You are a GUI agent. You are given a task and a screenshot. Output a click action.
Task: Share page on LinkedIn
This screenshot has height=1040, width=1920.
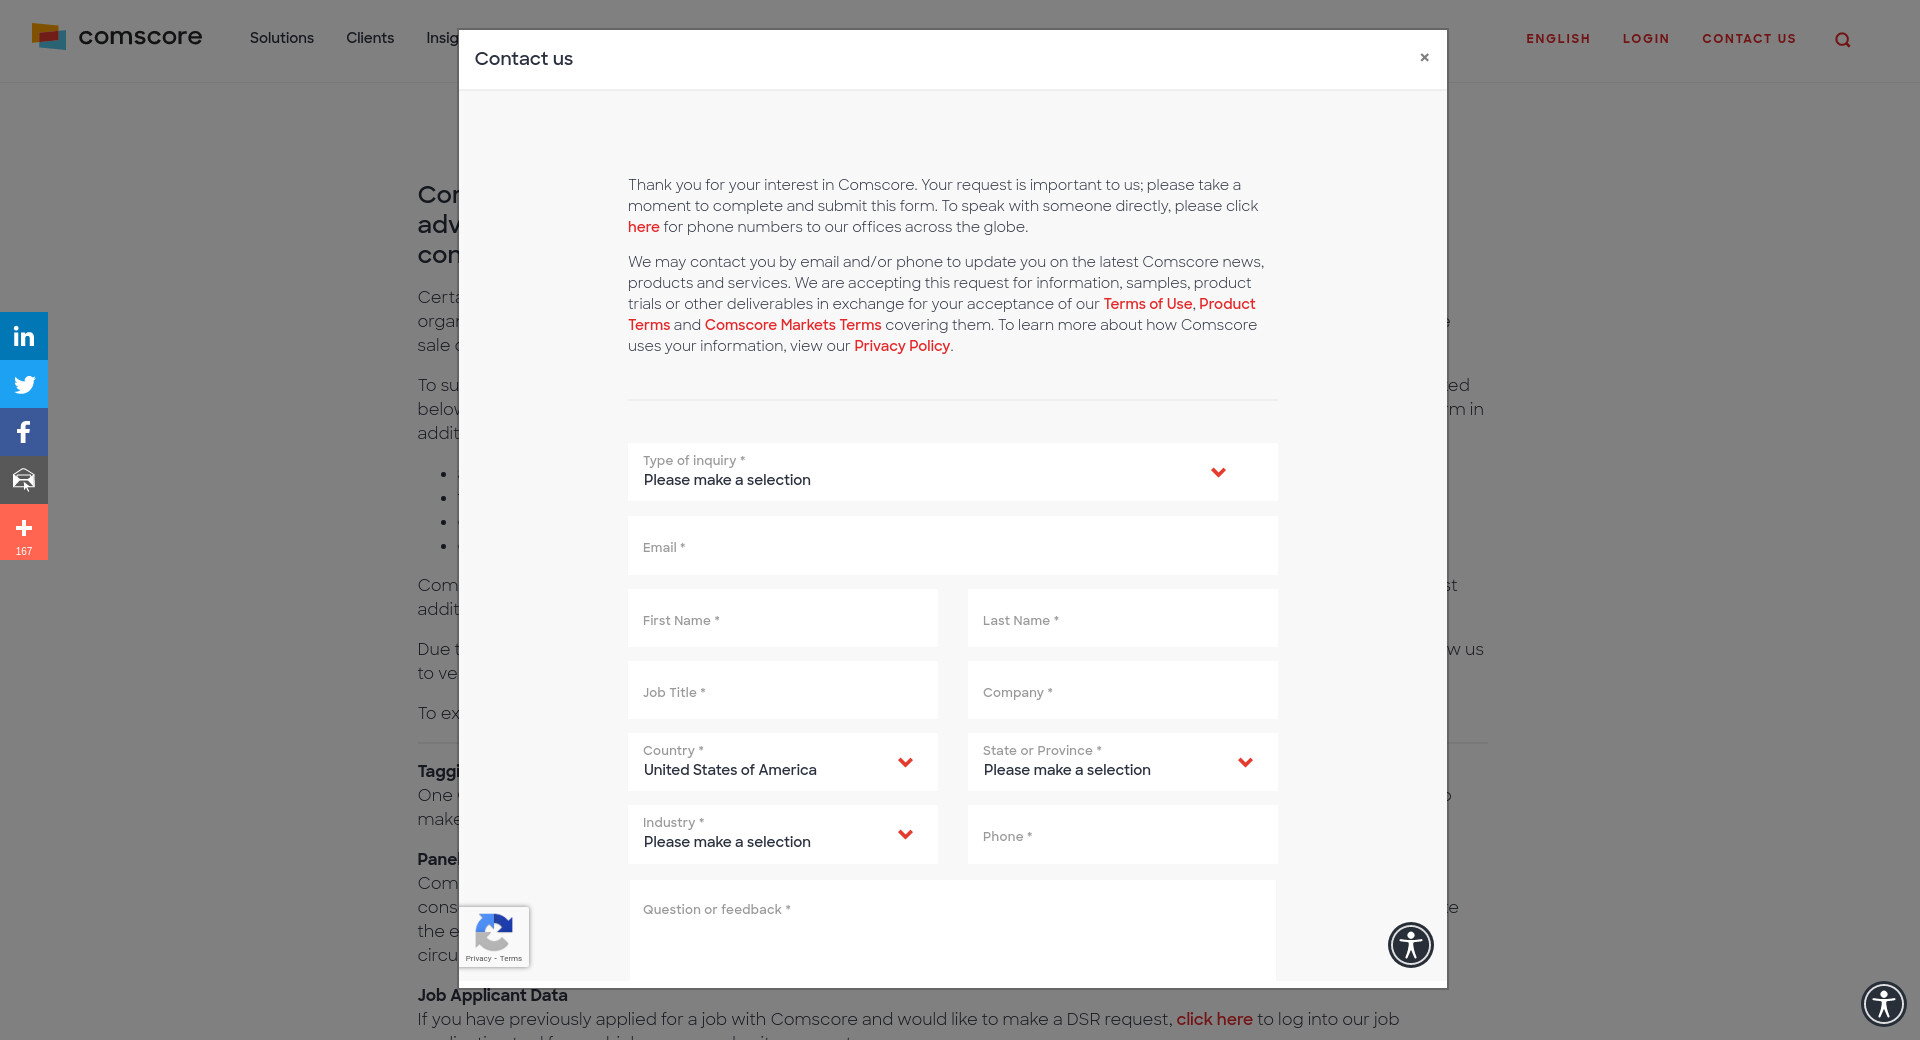click(24, 336)
